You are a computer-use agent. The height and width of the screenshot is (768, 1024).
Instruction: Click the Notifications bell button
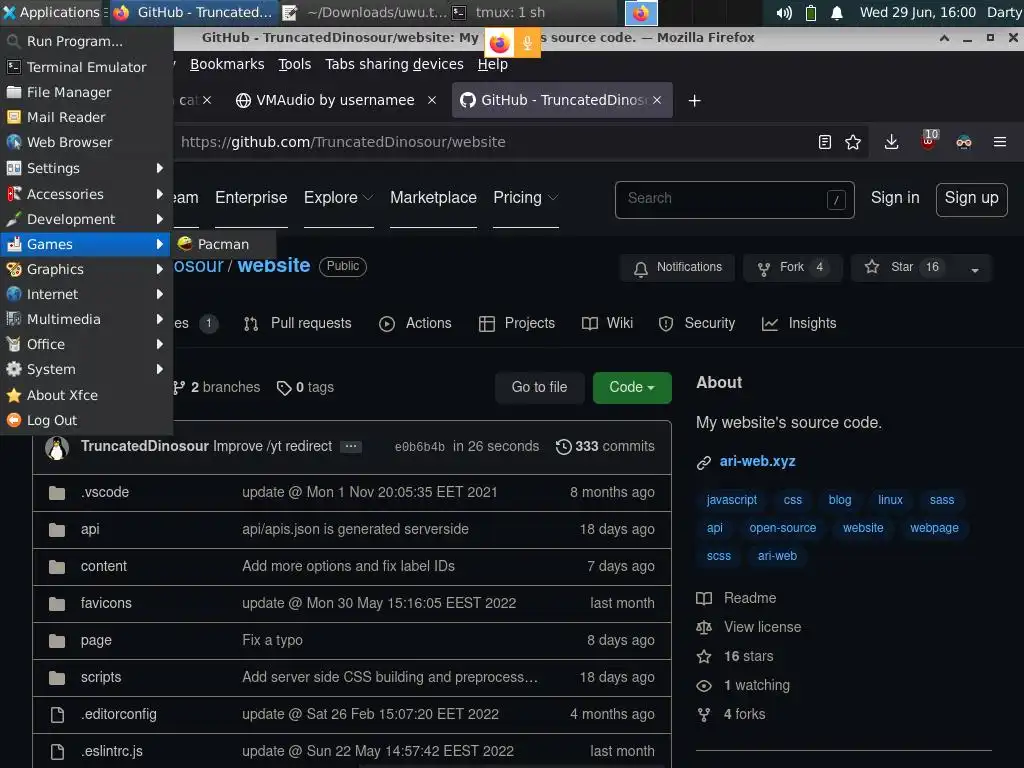click(678, 268)
